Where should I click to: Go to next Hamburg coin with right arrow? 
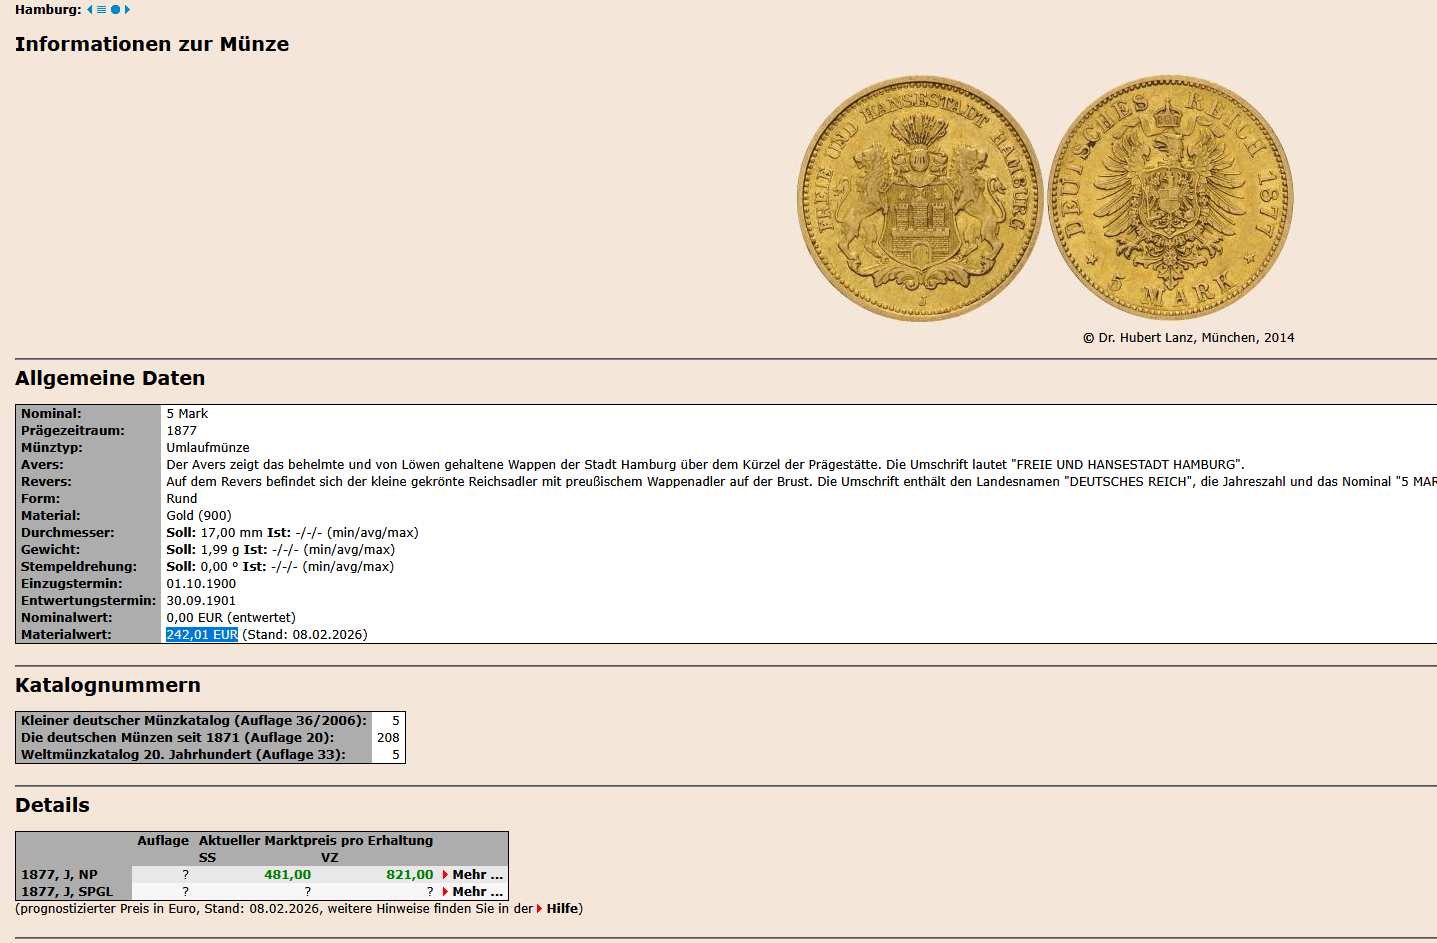[x=127, y=10]
